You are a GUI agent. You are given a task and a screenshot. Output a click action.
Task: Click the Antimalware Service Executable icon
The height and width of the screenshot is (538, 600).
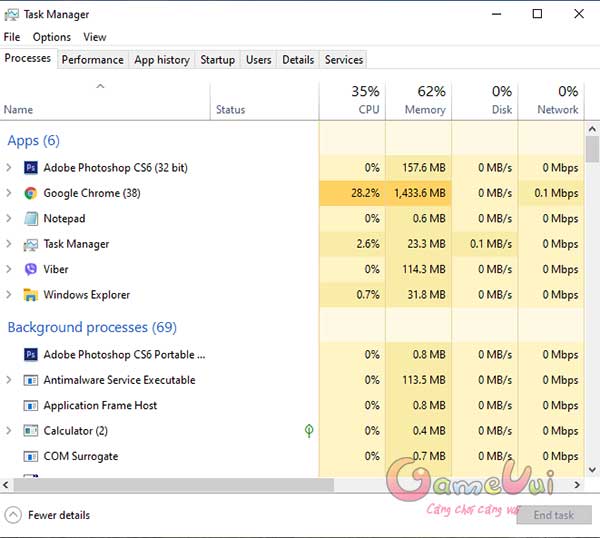[x=31, y=380]
